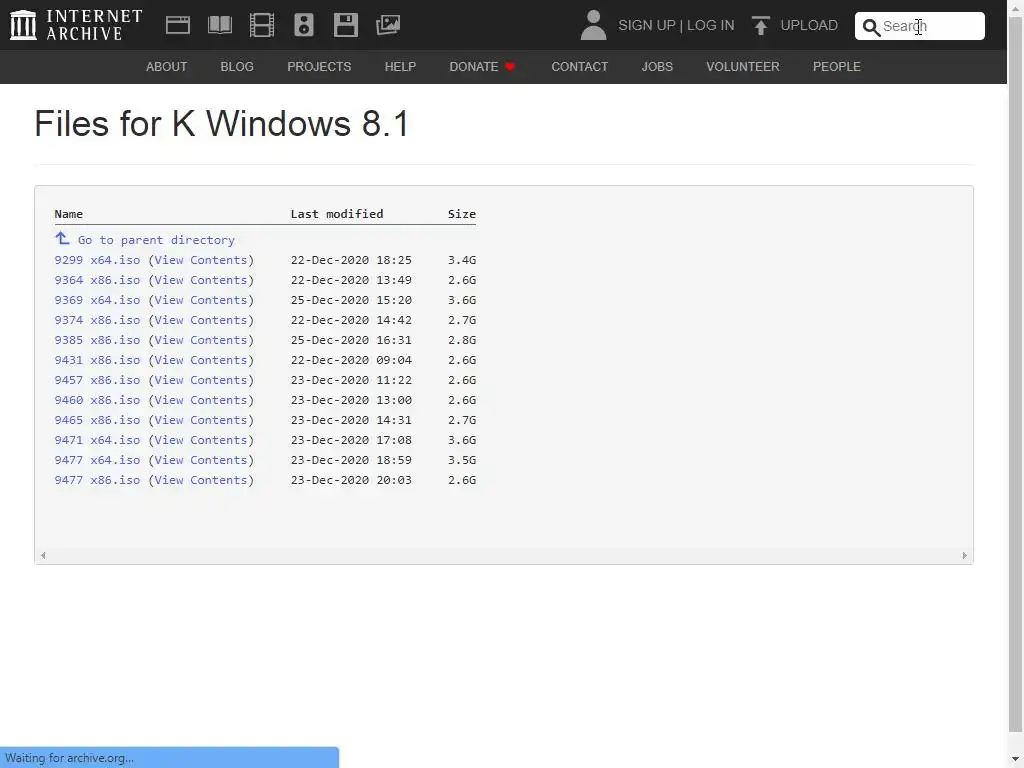1024x768 pixels.
Task: Click the file list right scroll arrow
Action: click(965, 556)
